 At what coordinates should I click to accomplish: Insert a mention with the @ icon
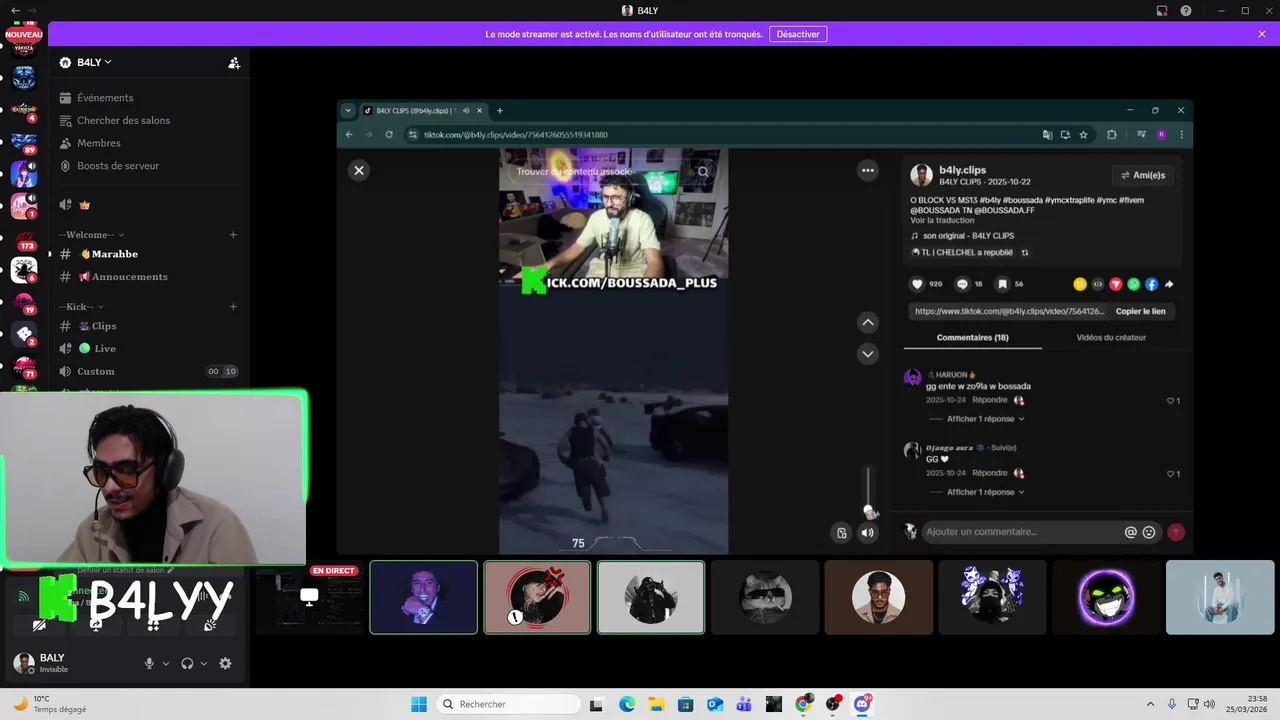(x=1131, y=532)
